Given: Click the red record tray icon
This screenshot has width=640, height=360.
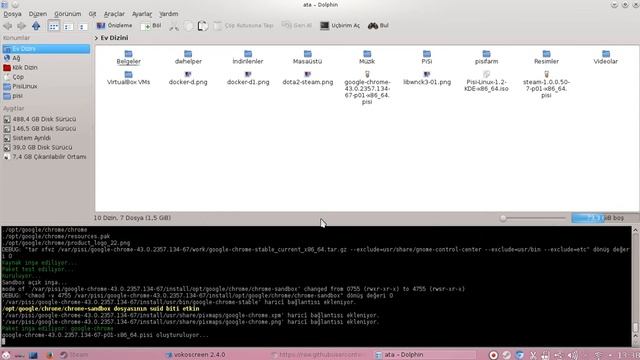Looking at the screenshot, I should tap(493, 355).
